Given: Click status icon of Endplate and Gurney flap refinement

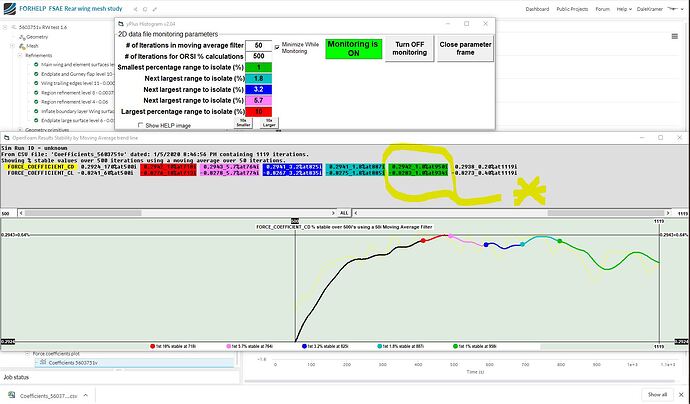Looking at the screenshot, I should (x=36, y=74).
